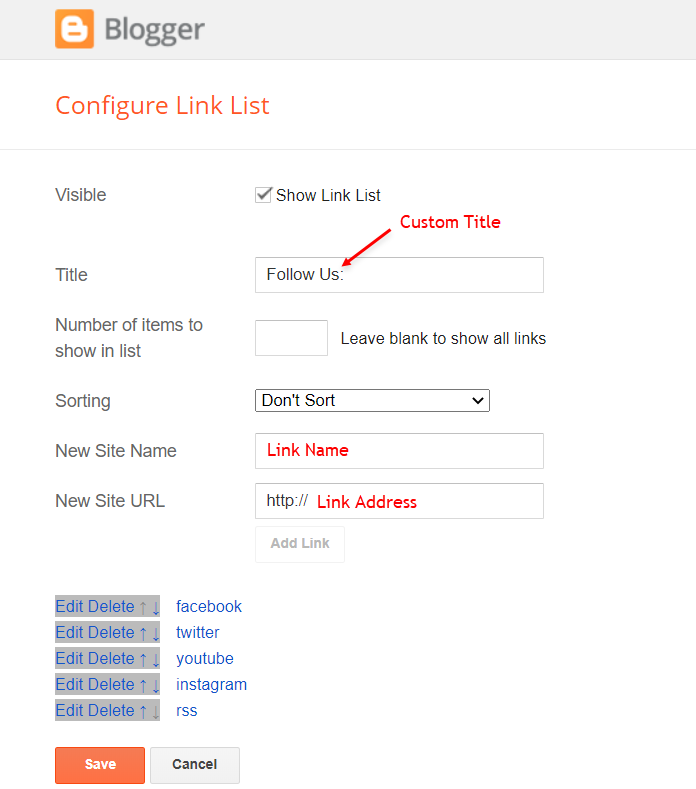Open the youtube link
The width and height of the screenshot is (696, 789).
pos(205,659)
